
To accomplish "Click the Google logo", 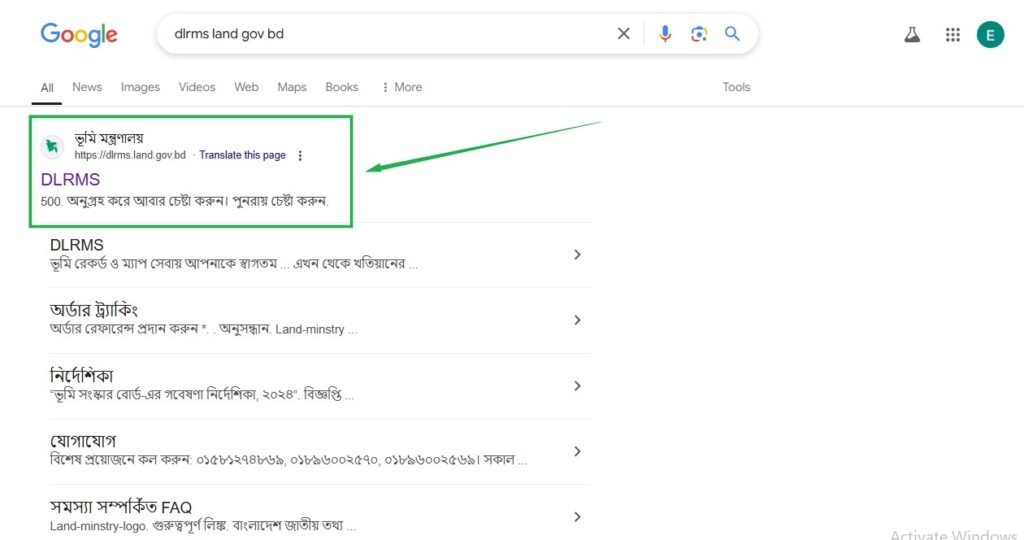I will coord(79,34).
